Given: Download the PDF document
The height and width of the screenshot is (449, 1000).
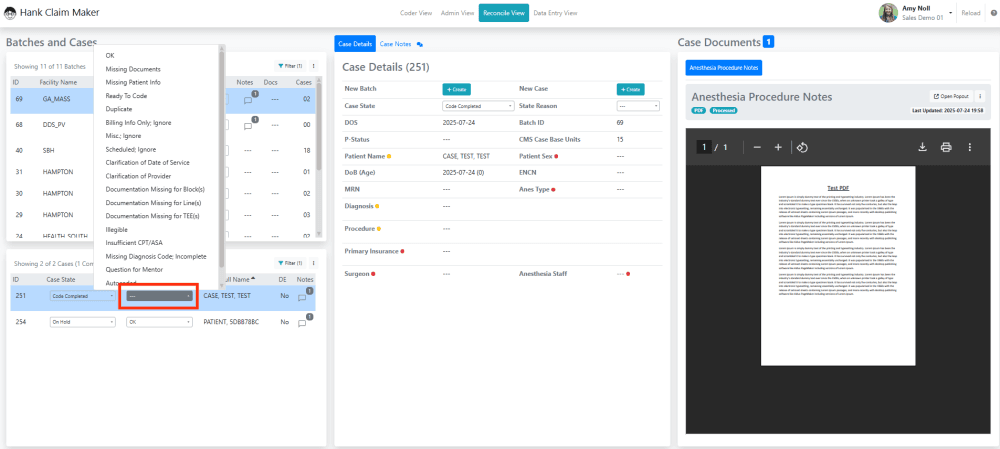Looking at the screenshot, I should [x=922, y=147].
